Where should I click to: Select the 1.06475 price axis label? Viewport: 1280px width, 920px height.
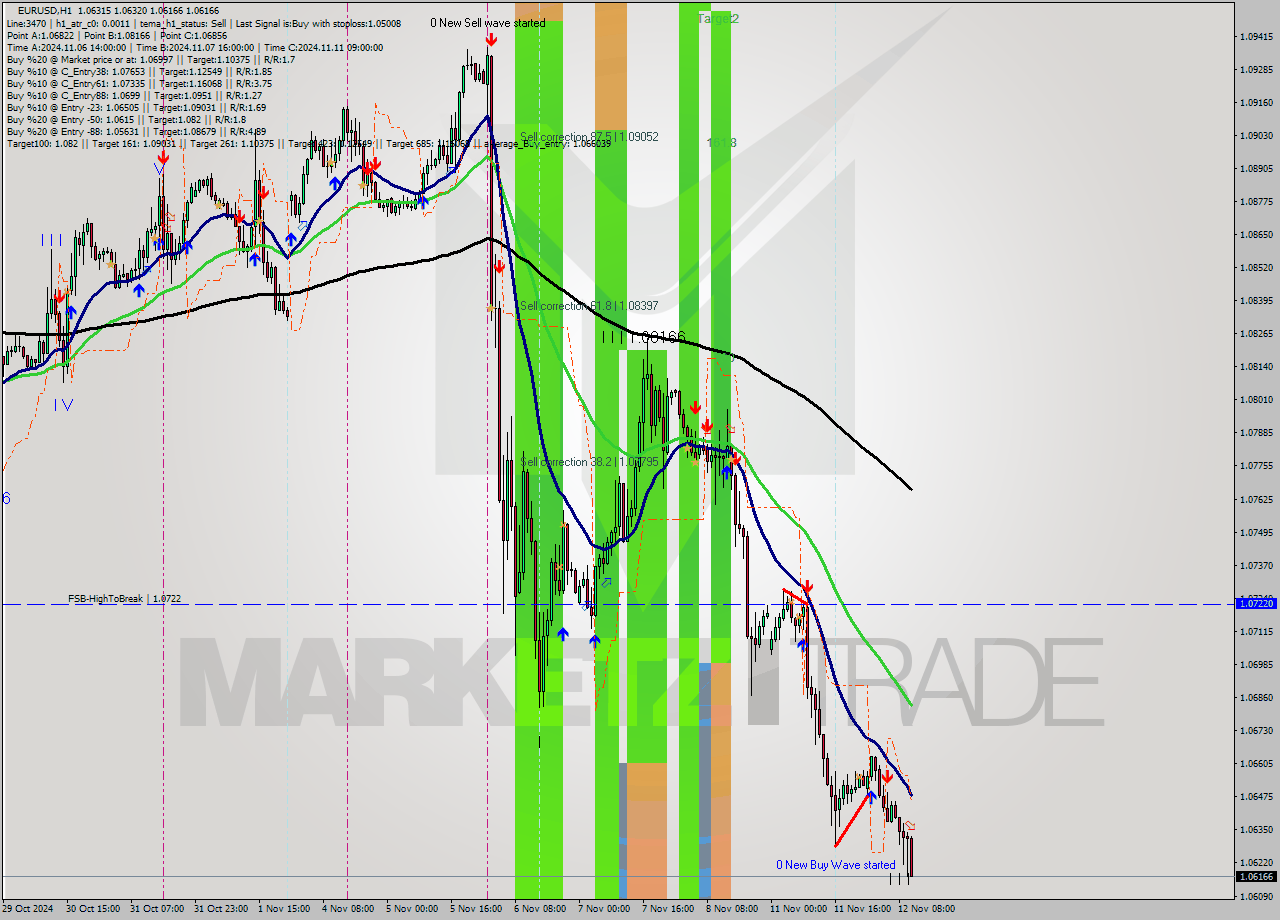1256,796
